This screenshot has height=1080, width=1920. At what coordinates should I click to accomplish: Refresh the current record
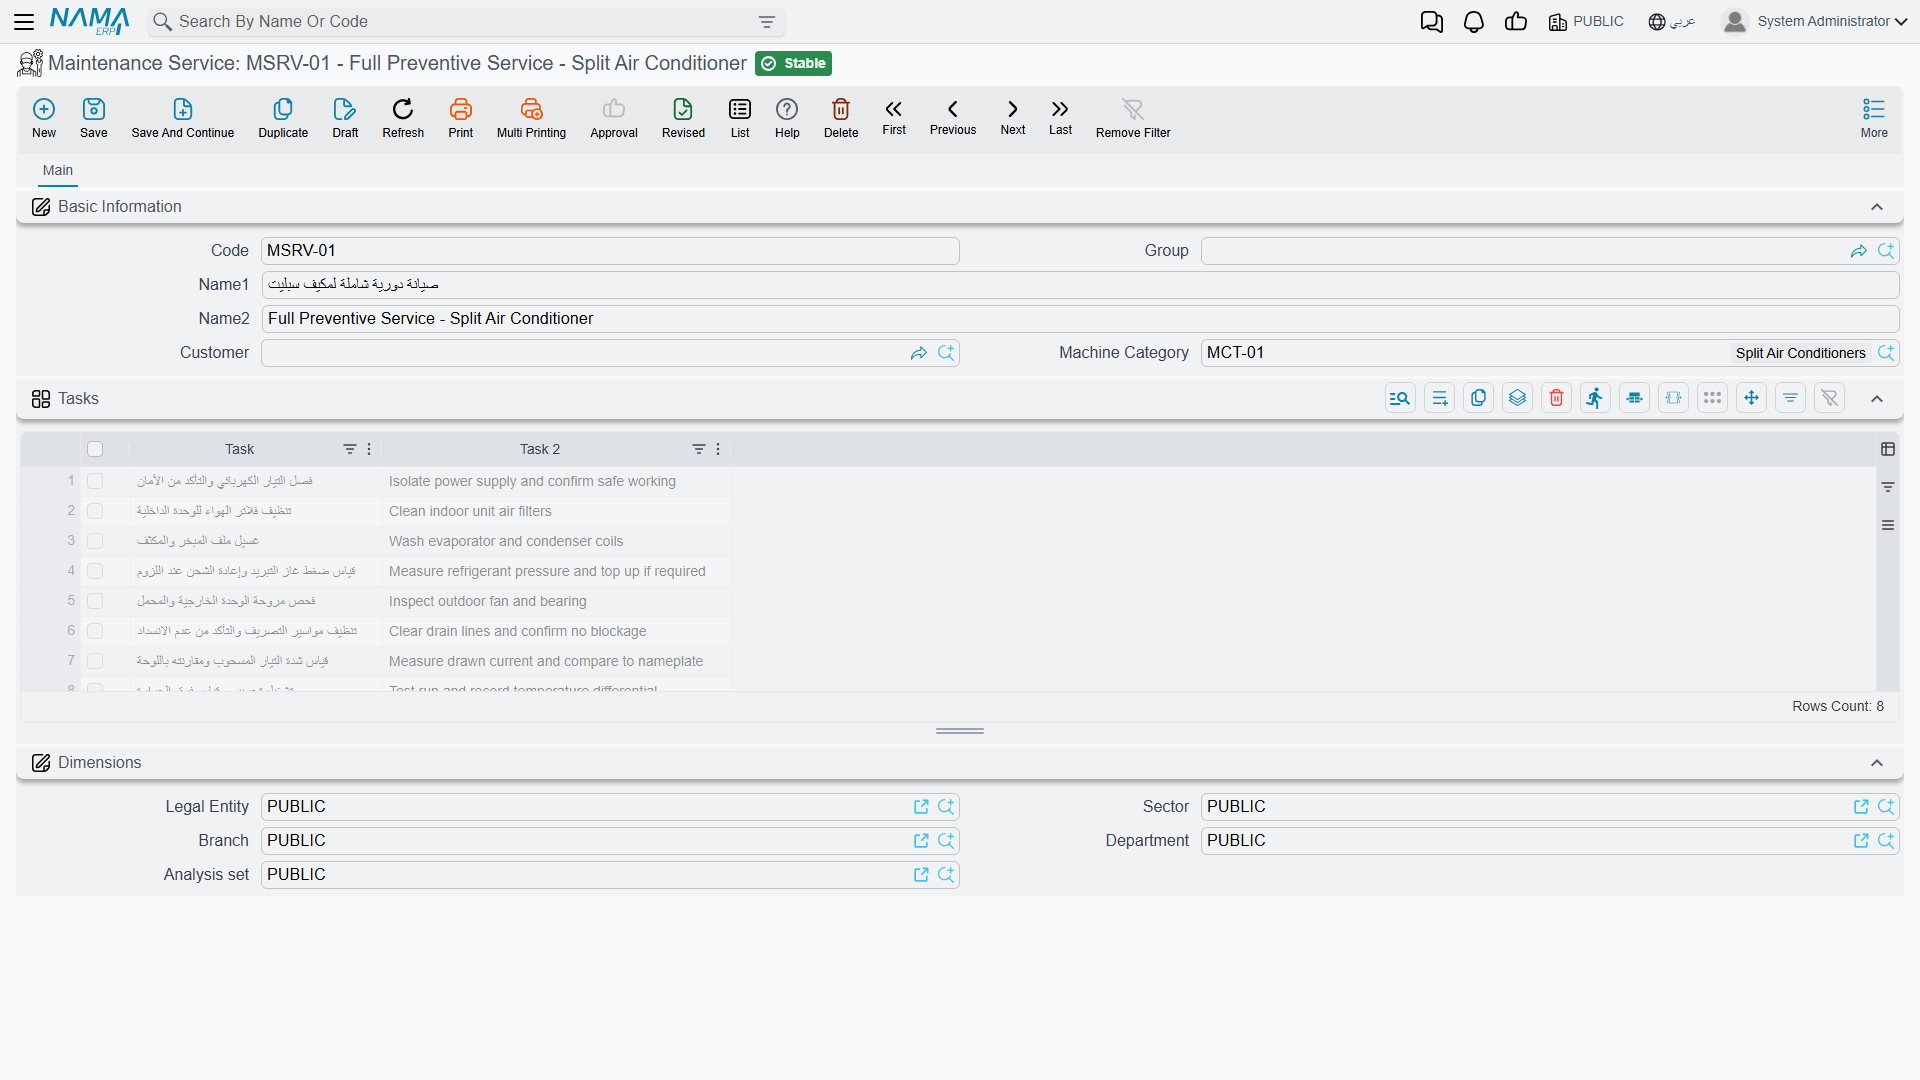coord(403,118)
